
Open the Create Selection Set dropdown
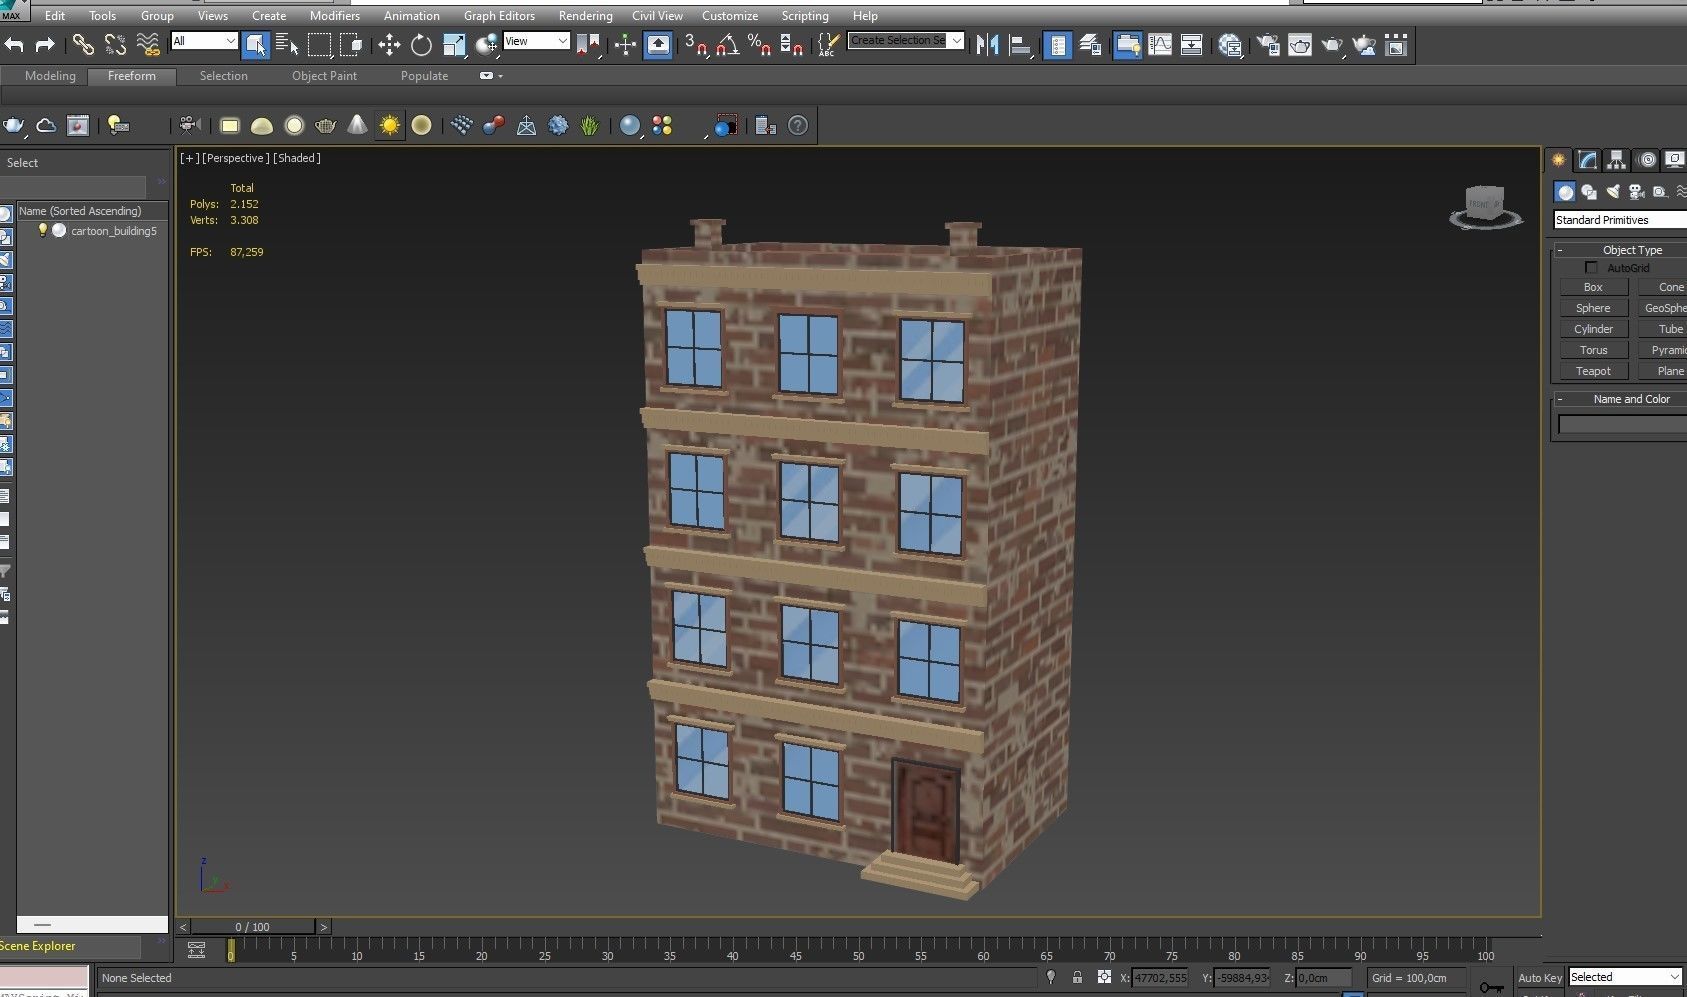click(957, 41)
